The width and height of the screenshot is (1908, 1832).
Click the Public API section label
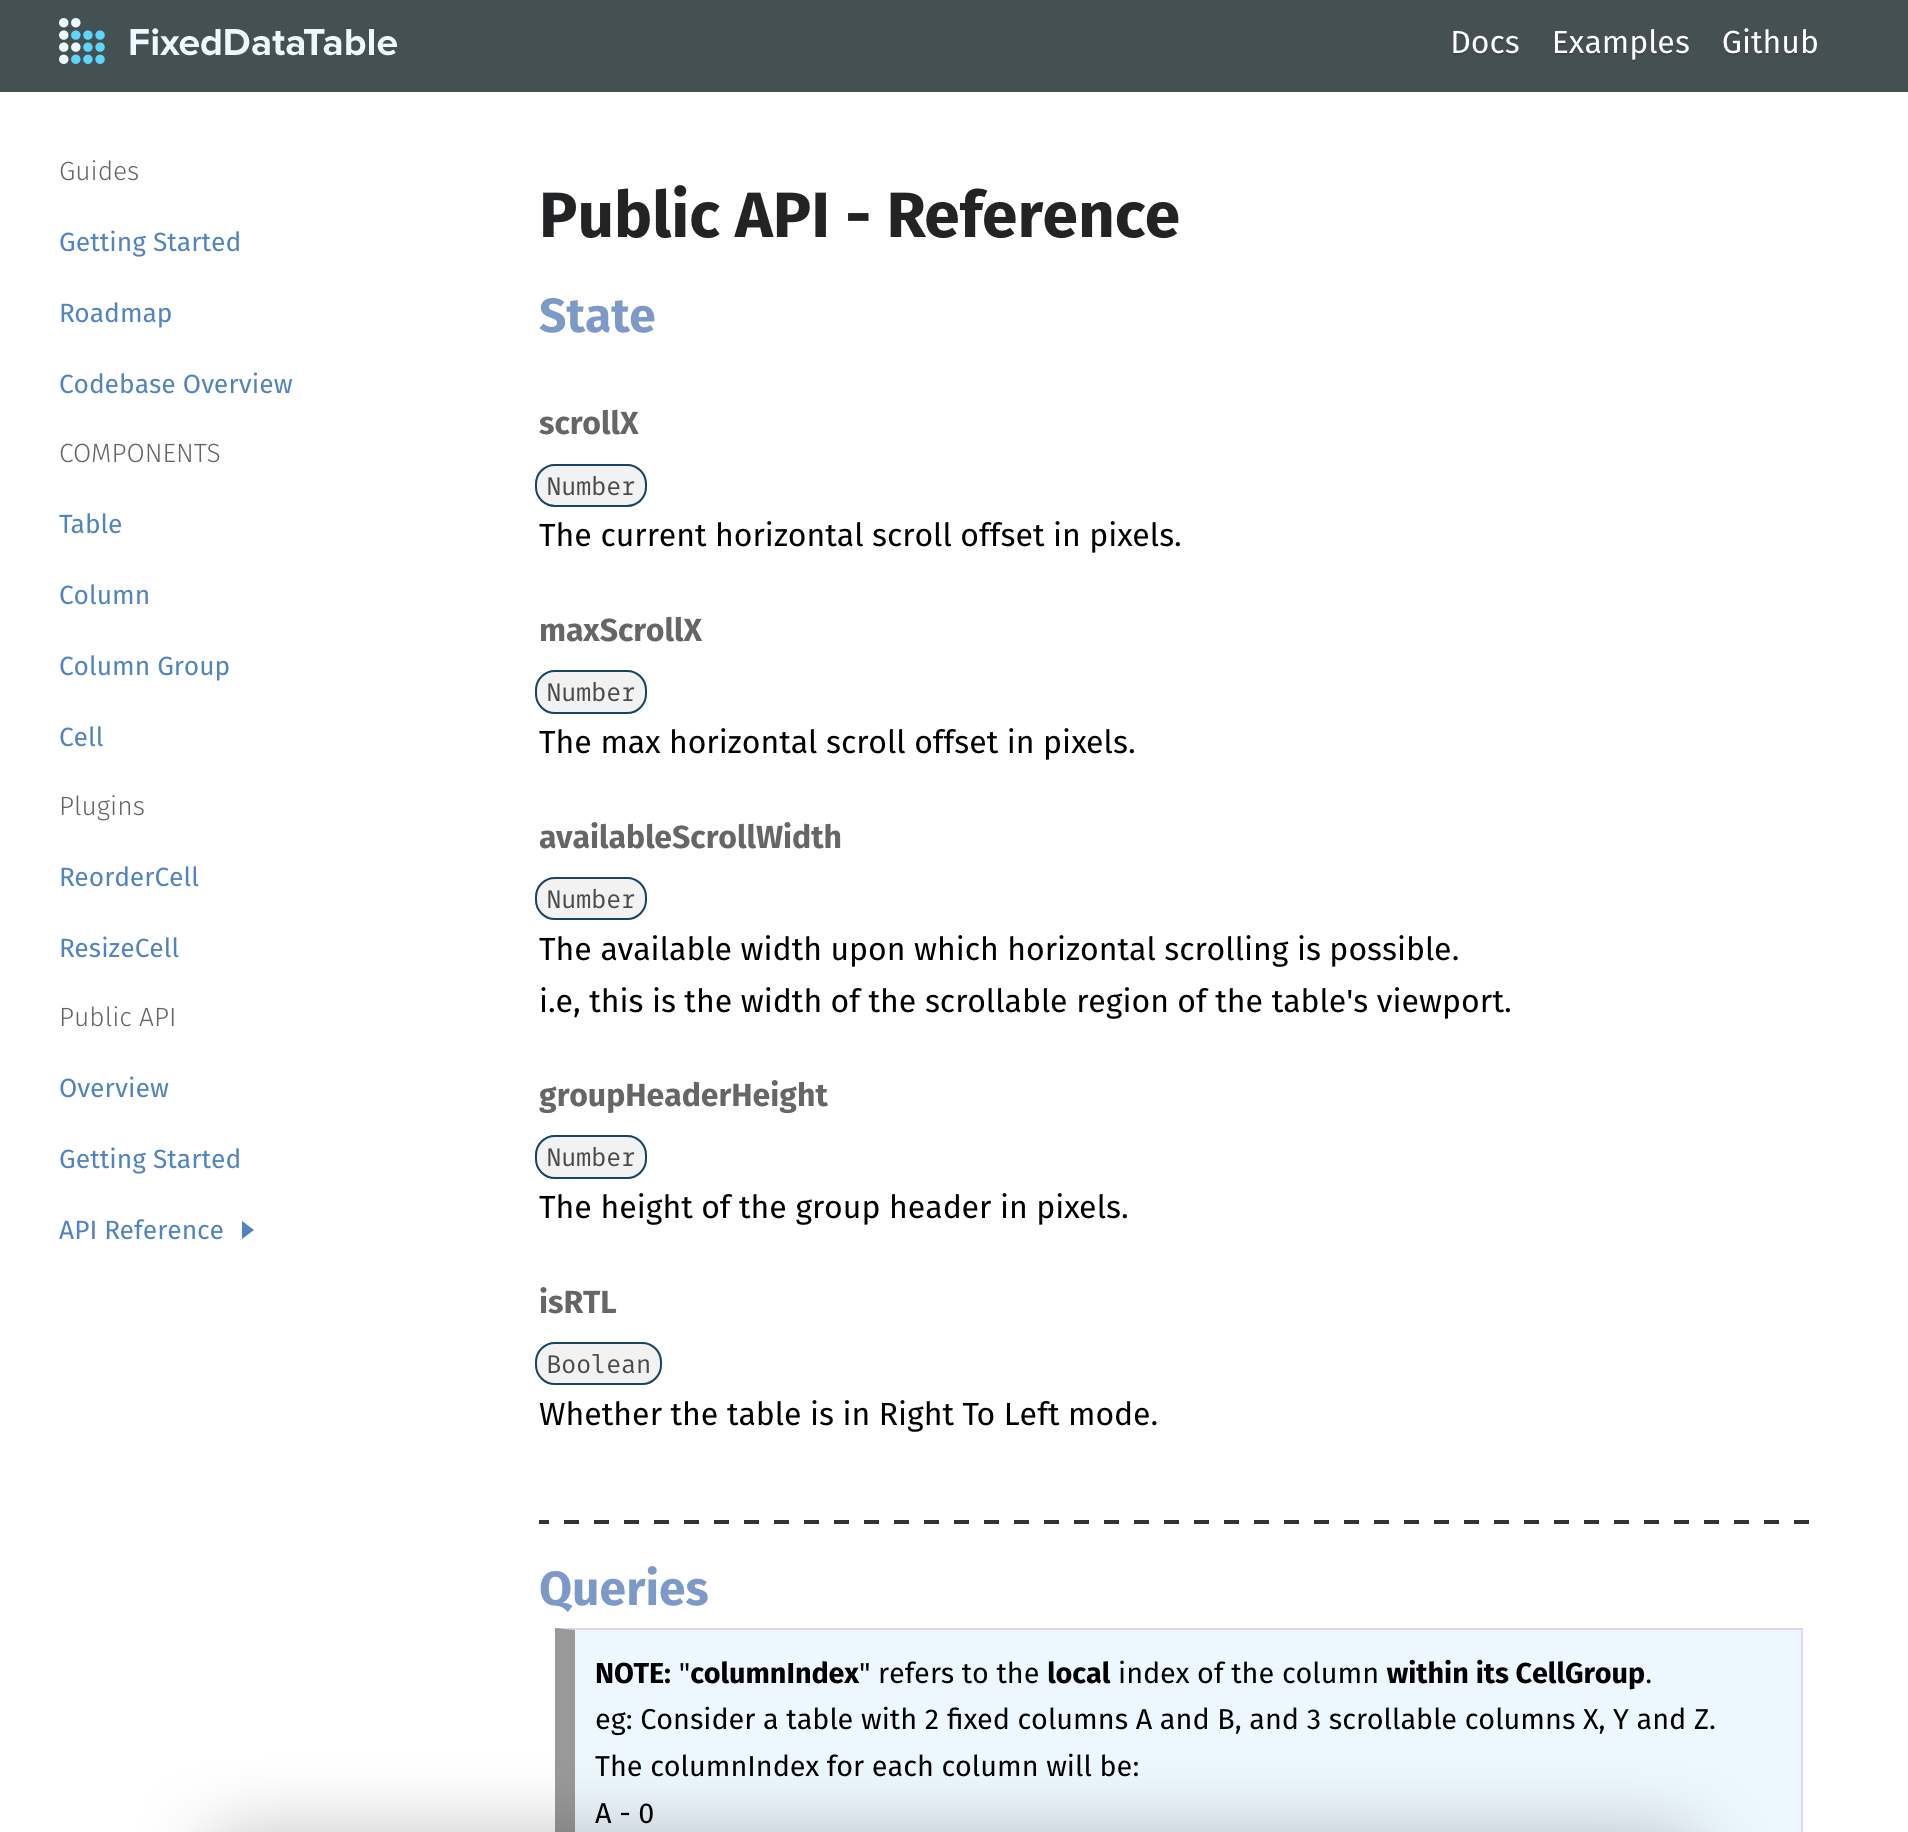pyautogui.click(x=118, y=1017)
